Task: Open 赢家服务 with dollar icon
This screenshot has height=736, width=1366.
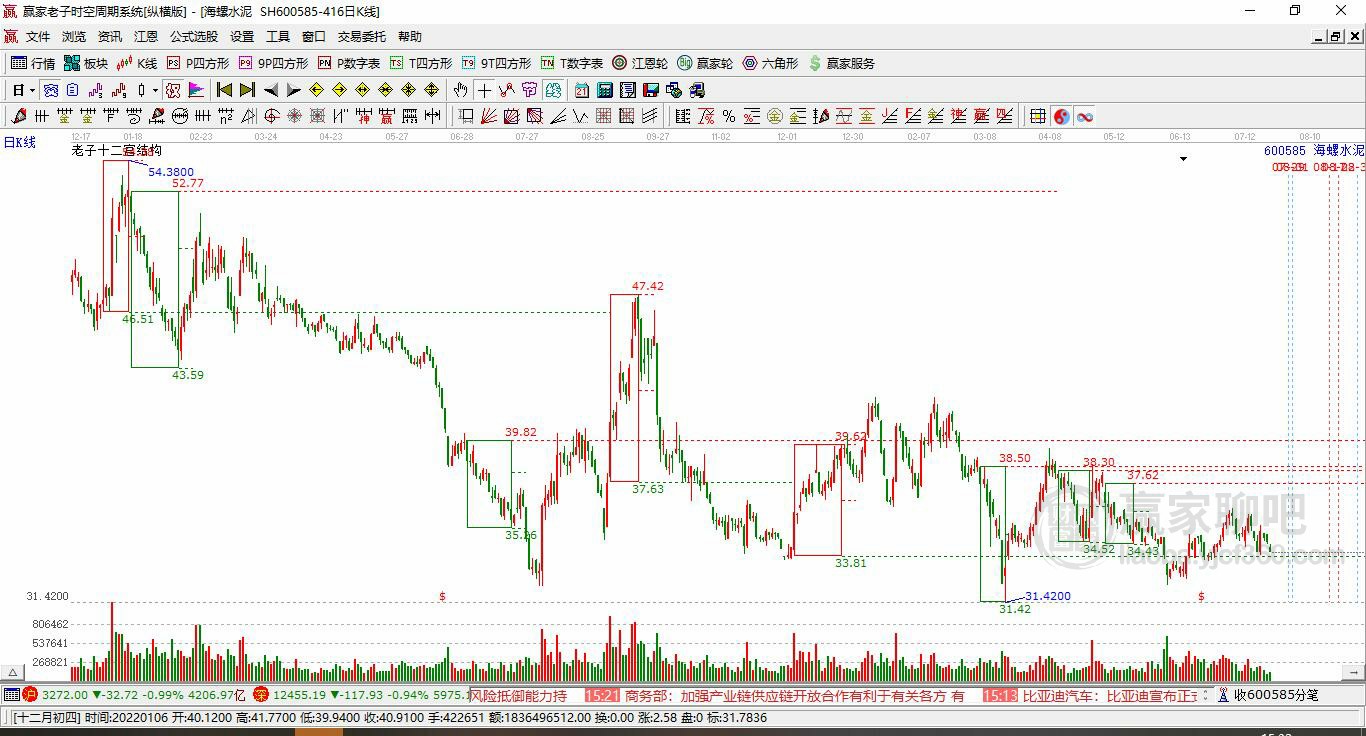Action: (x=842, y=63)
